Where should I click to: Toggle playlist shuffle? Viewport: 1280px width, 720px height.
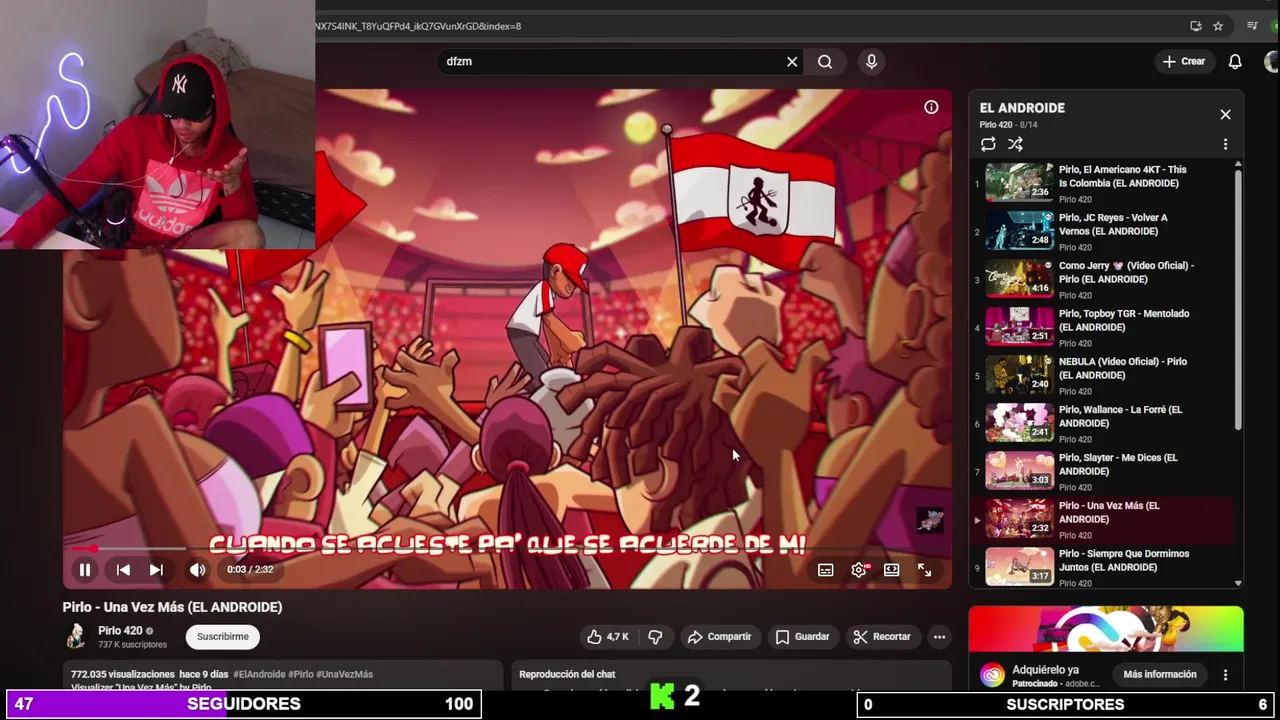pos(1015,145)
